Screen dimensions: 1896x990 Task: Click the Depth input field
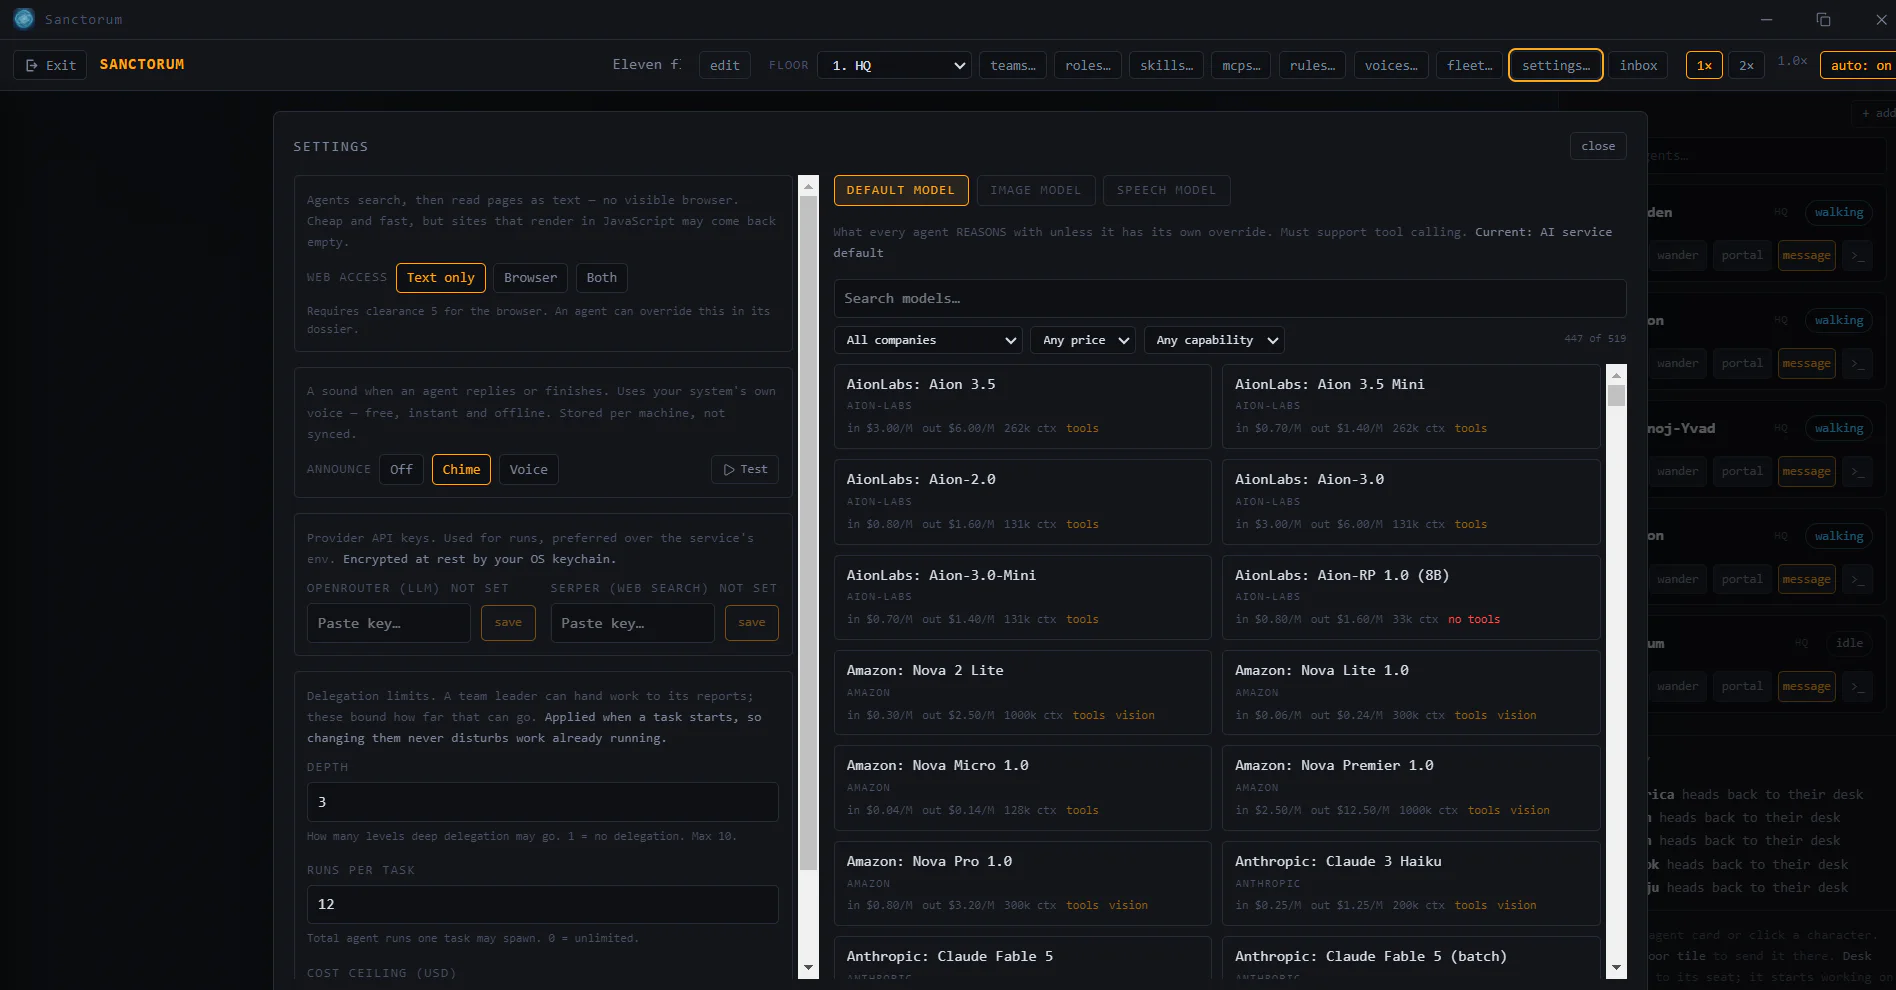[x=543, y=802]
